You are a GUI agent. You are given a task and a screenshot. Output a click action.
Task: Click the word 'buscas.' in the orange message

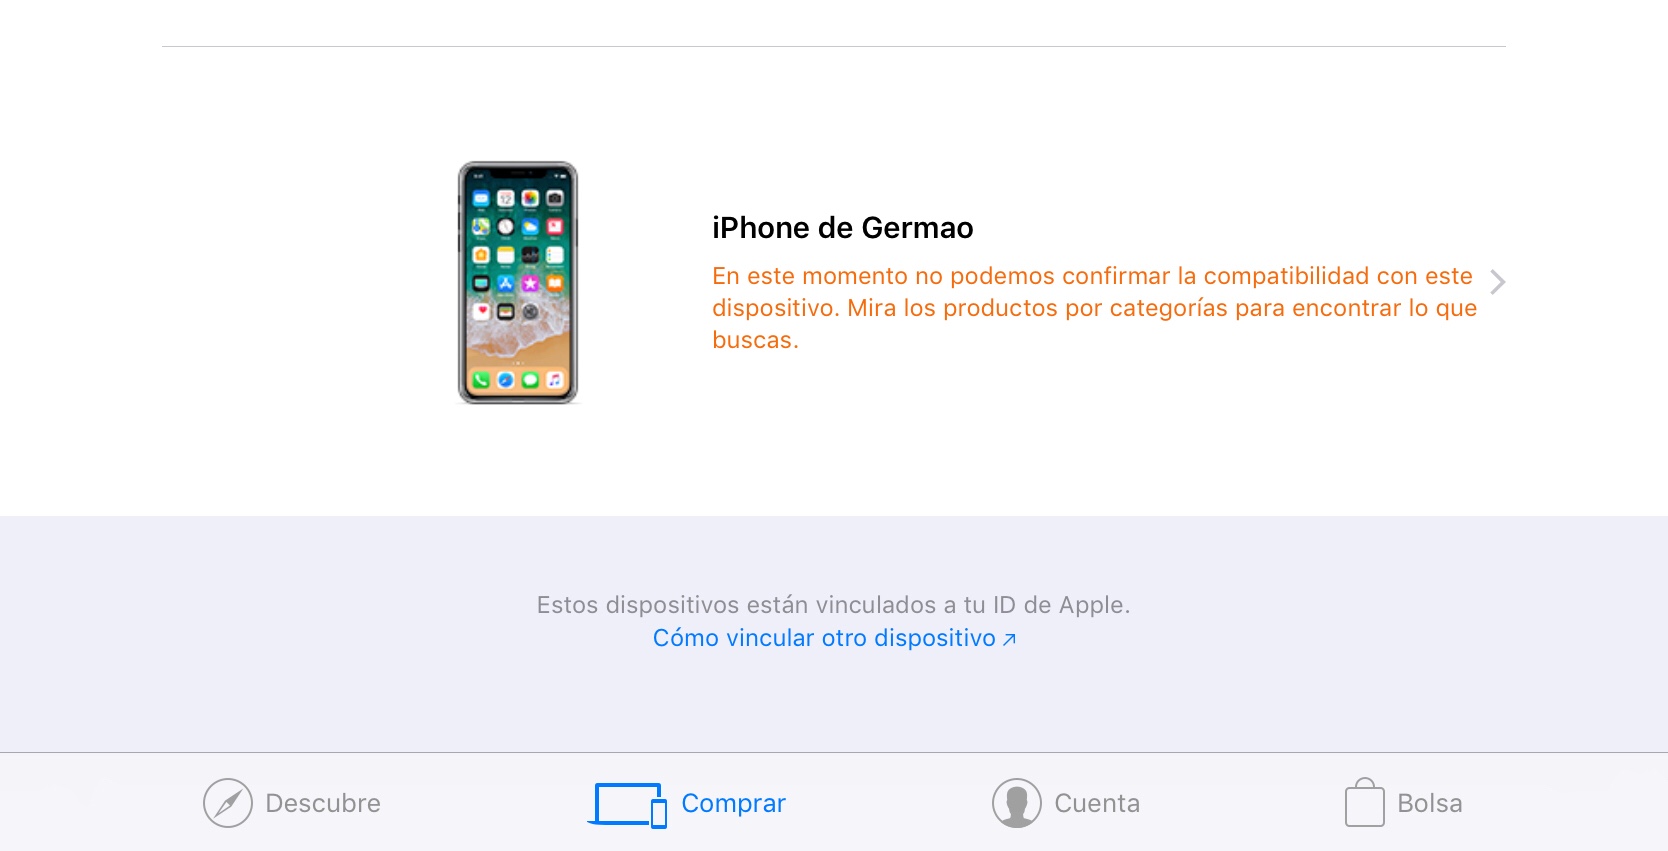(x=755, y=340)
